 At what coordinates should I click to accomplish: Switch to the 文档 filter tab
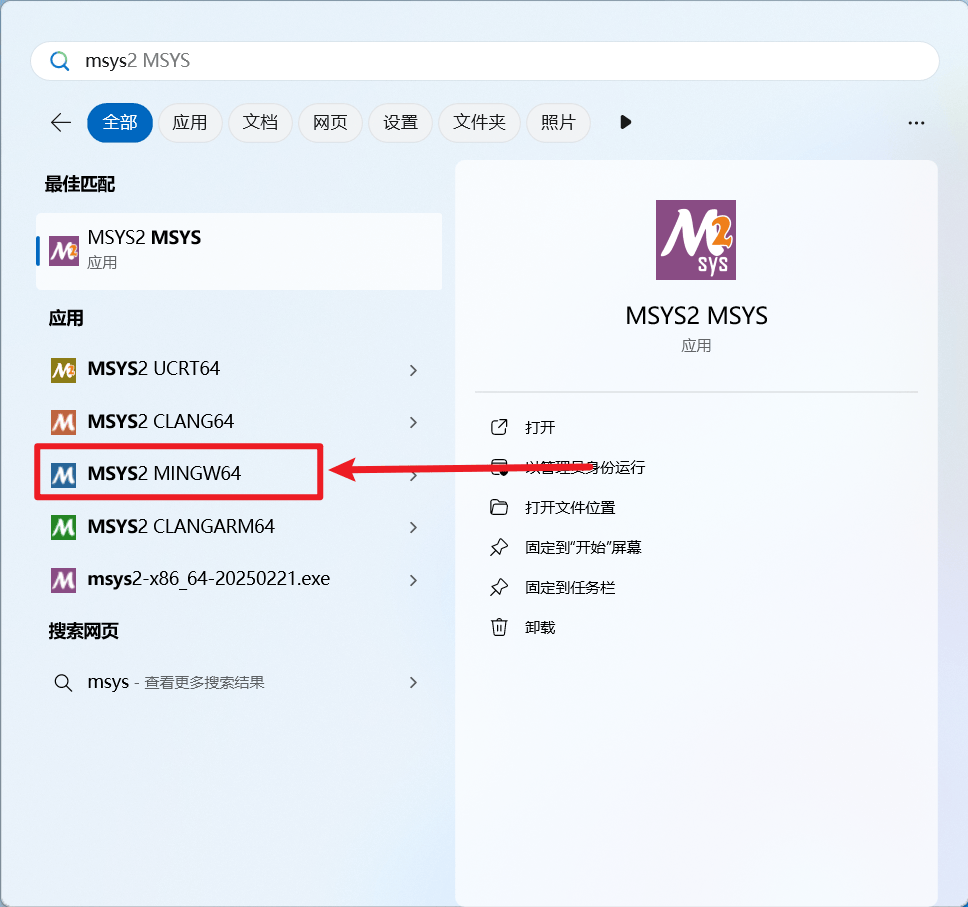(x=260, y=122)
